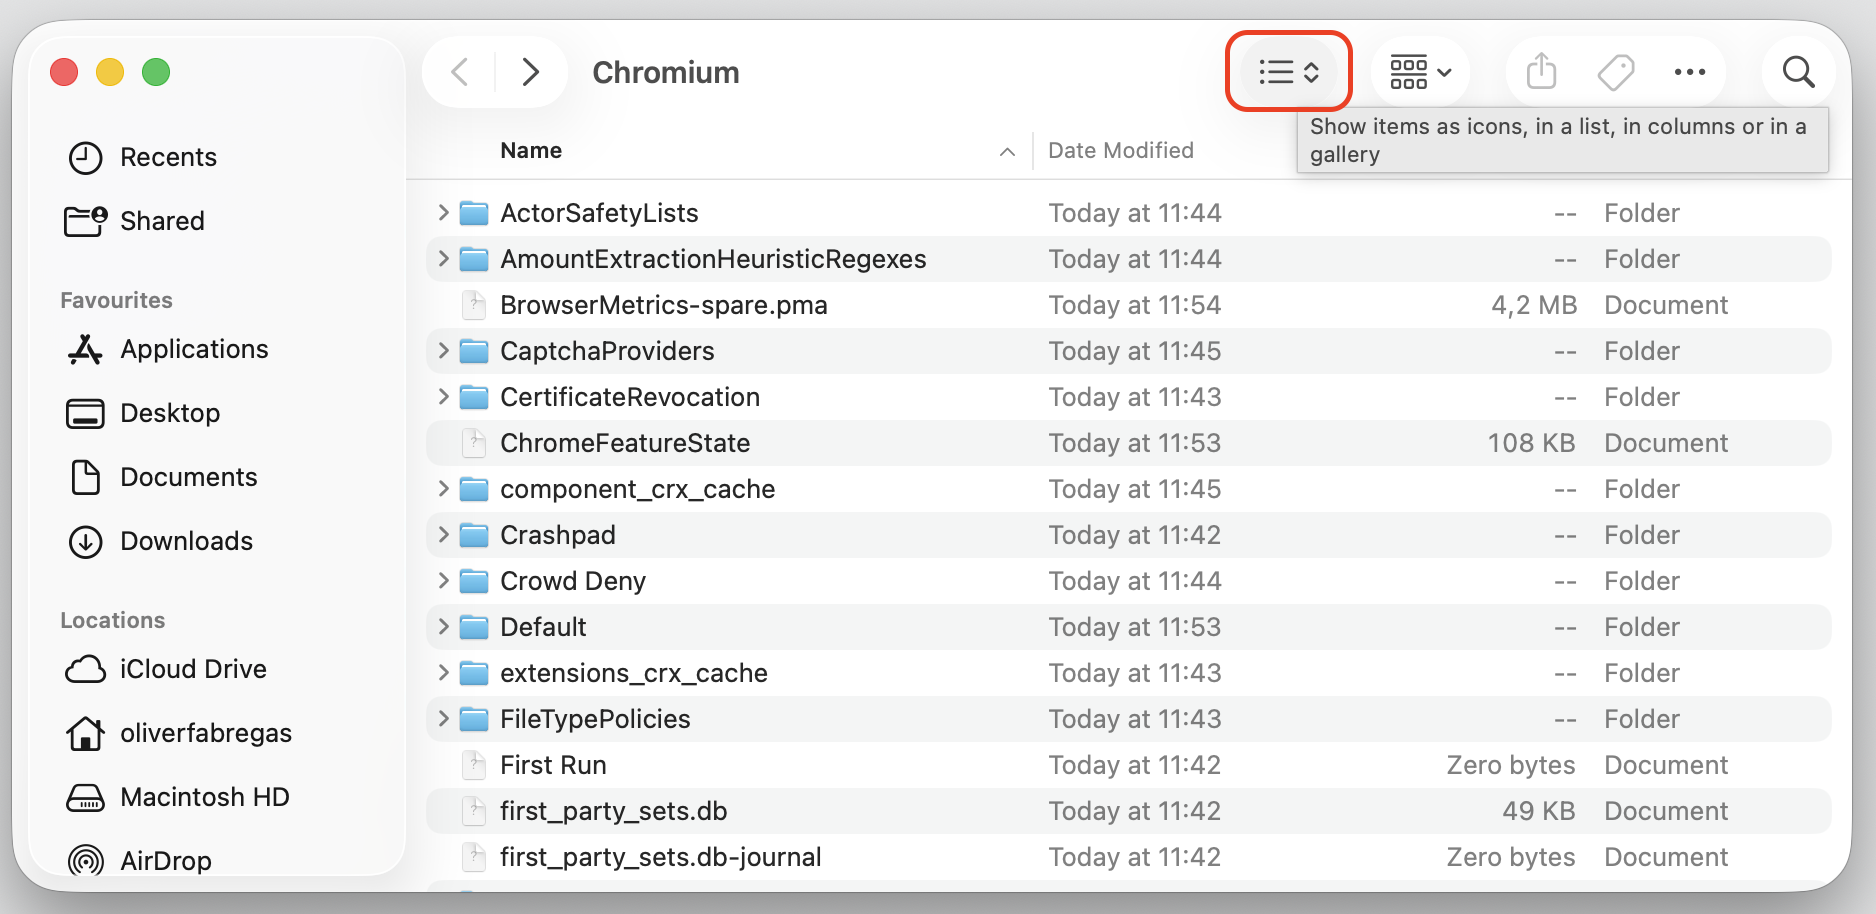
Task: Minimize the window with yellow button
Action: point(110,72)
